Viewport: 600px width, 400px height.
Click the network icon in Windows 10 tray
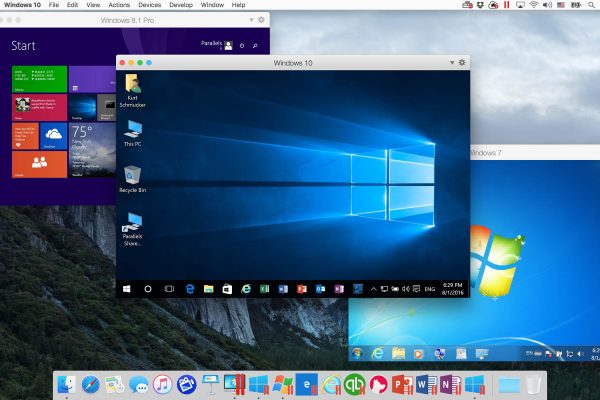tap(384, 289)
